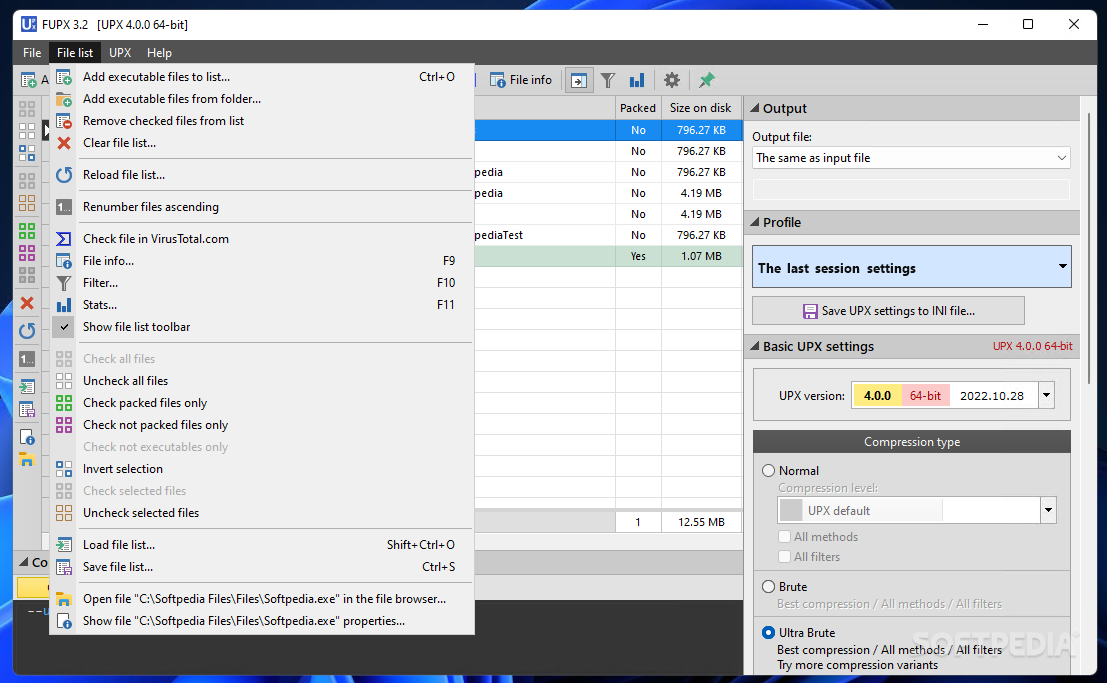Select Check not packed files only
Image resolution: width=1107 pixels, height=683 pixels.
click(261, 424)
